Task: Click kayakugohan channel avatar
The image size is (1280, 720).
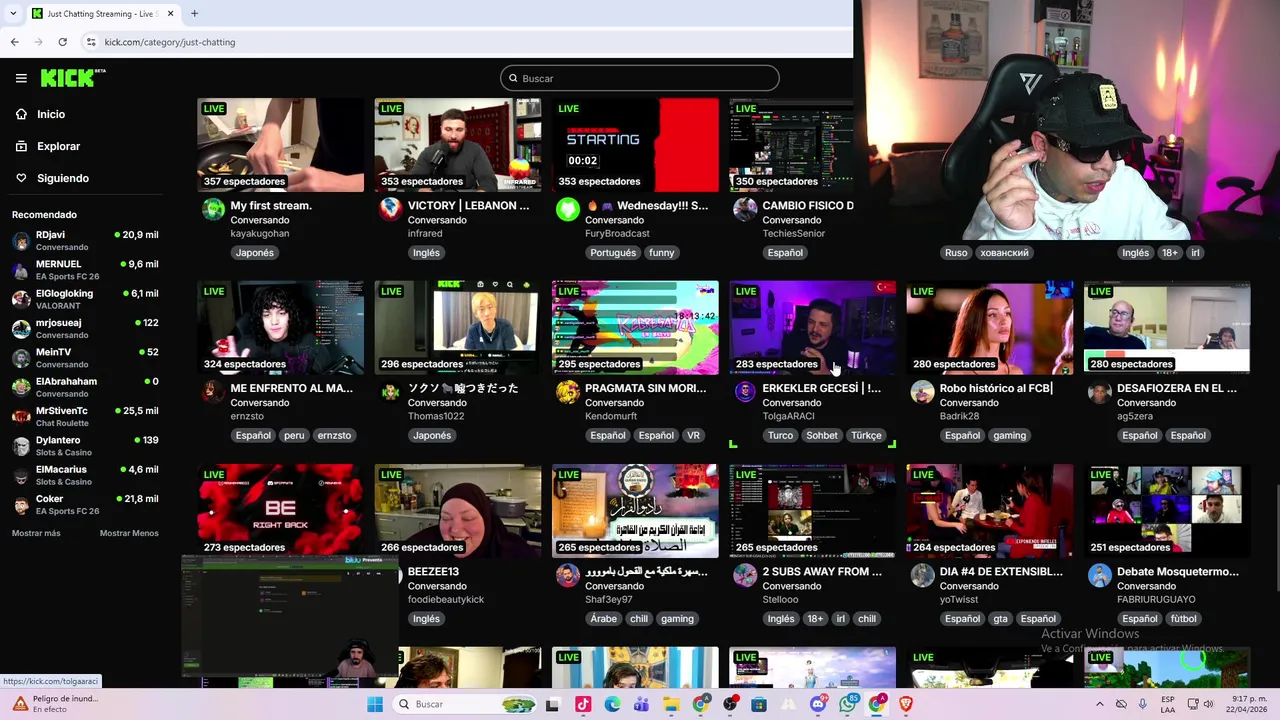Action: click(x=213, y=209)
